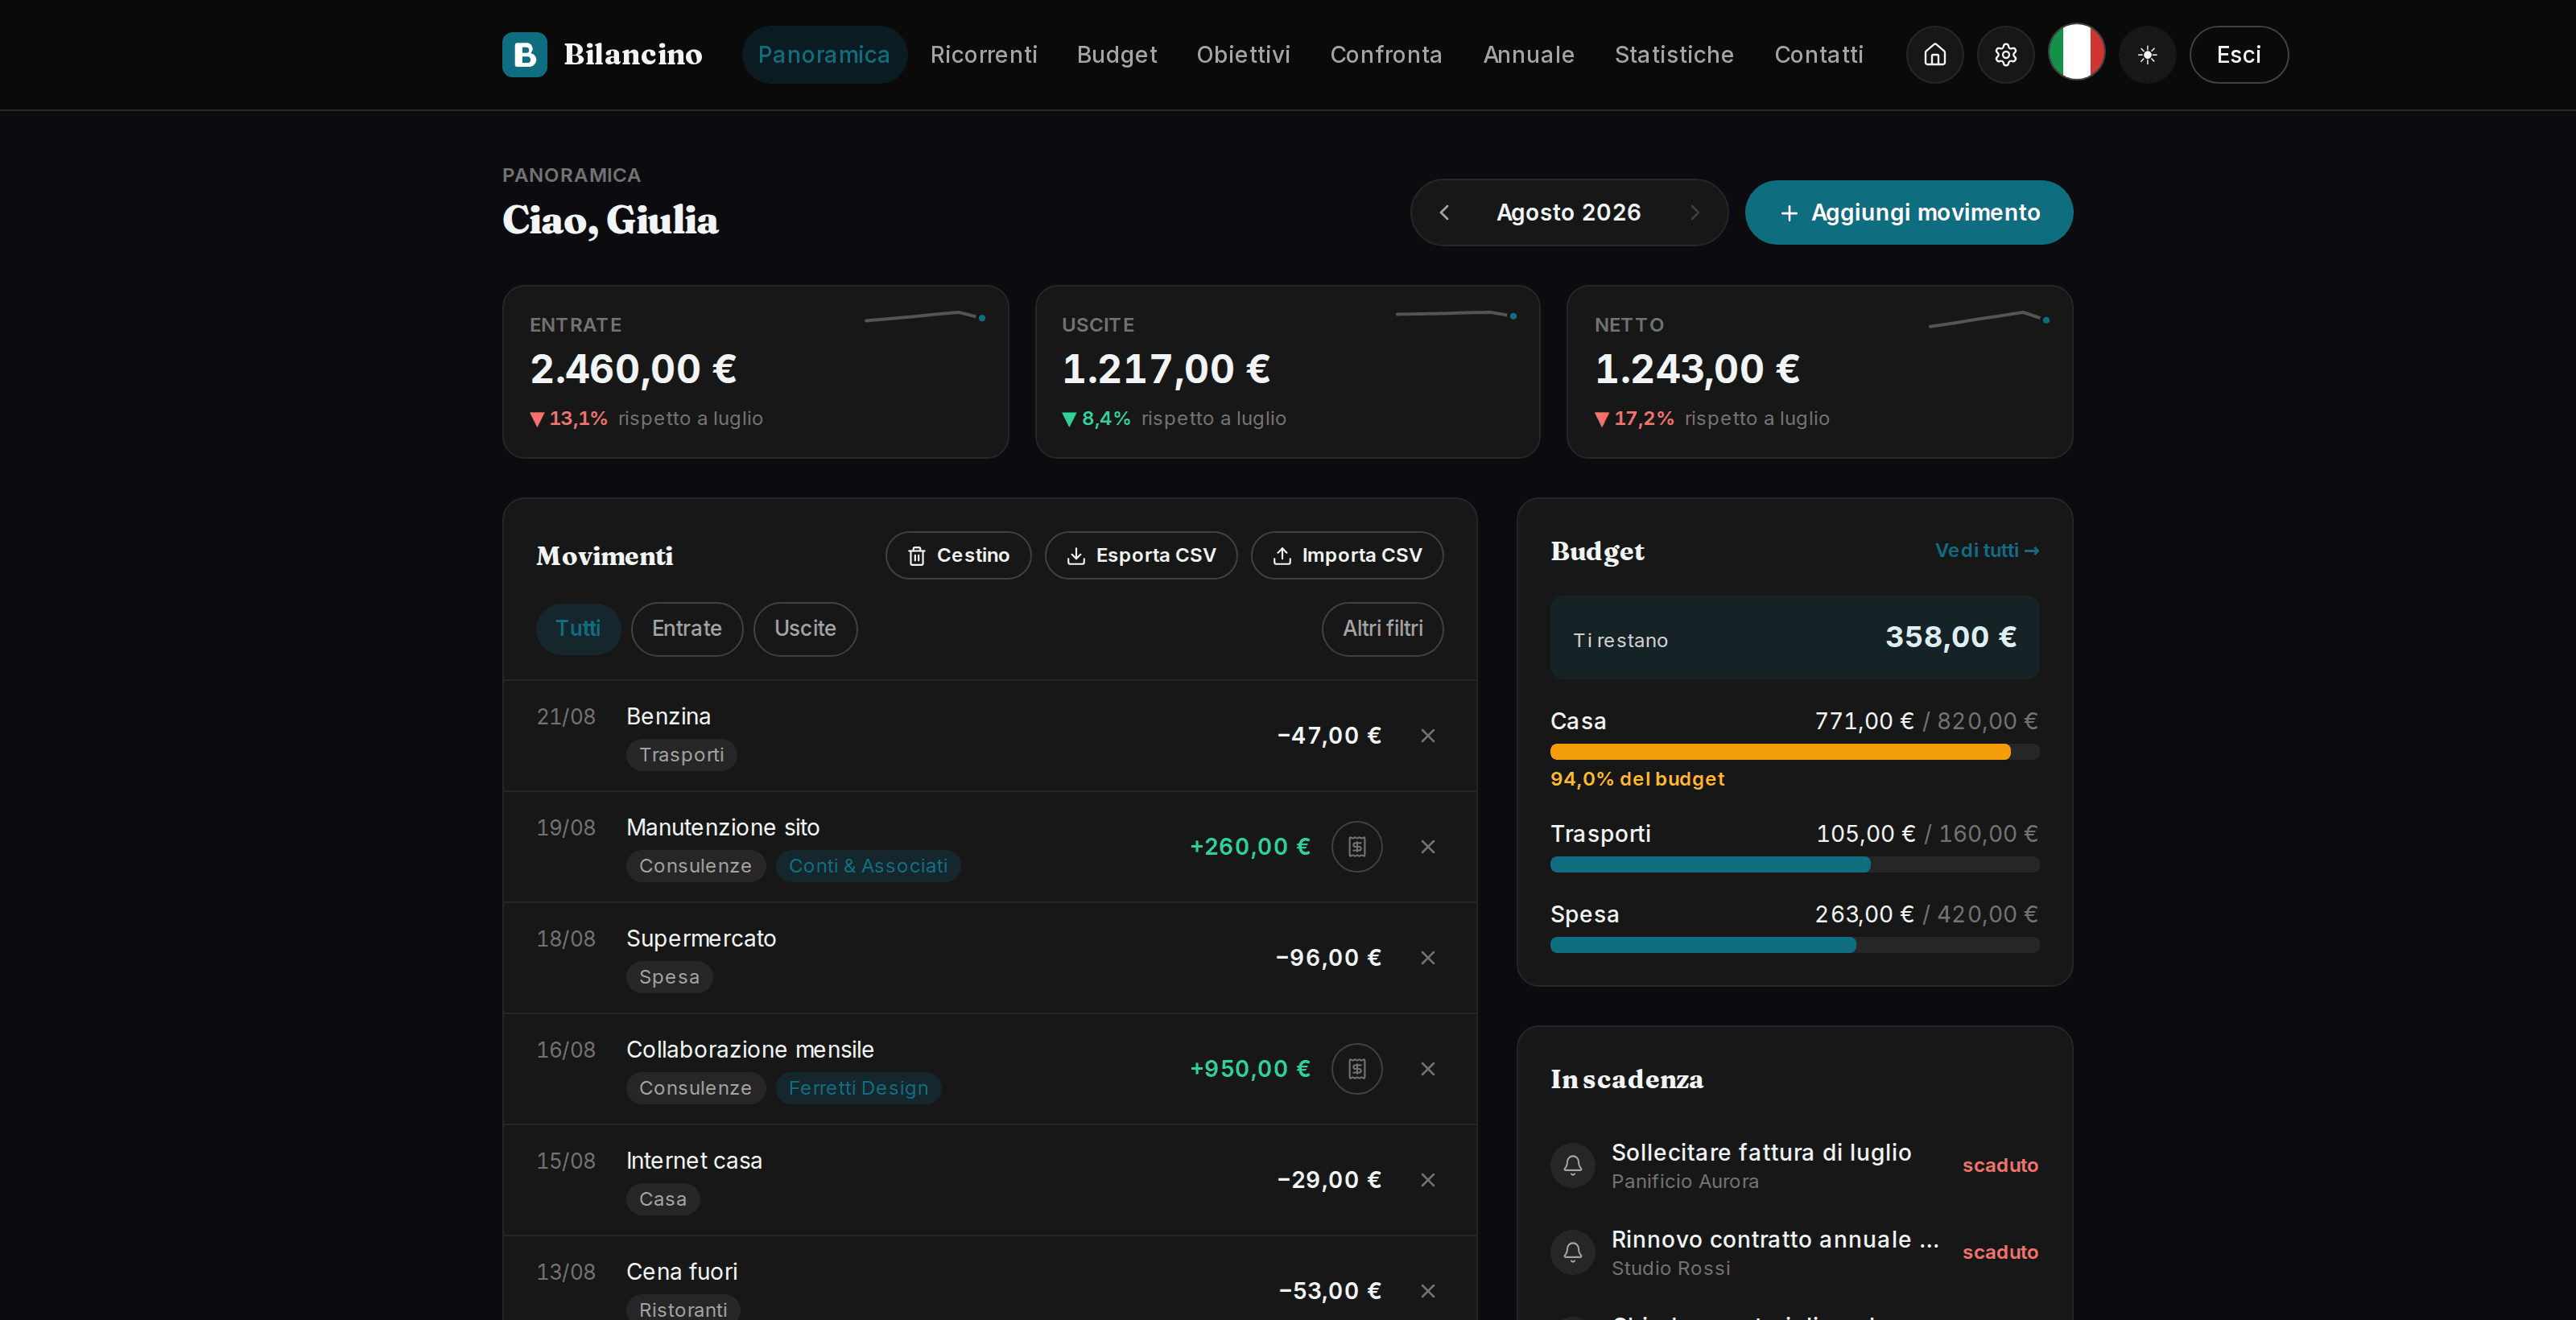Open the Cestino trash
The image size is (2576, 1320).
(958, 555)
